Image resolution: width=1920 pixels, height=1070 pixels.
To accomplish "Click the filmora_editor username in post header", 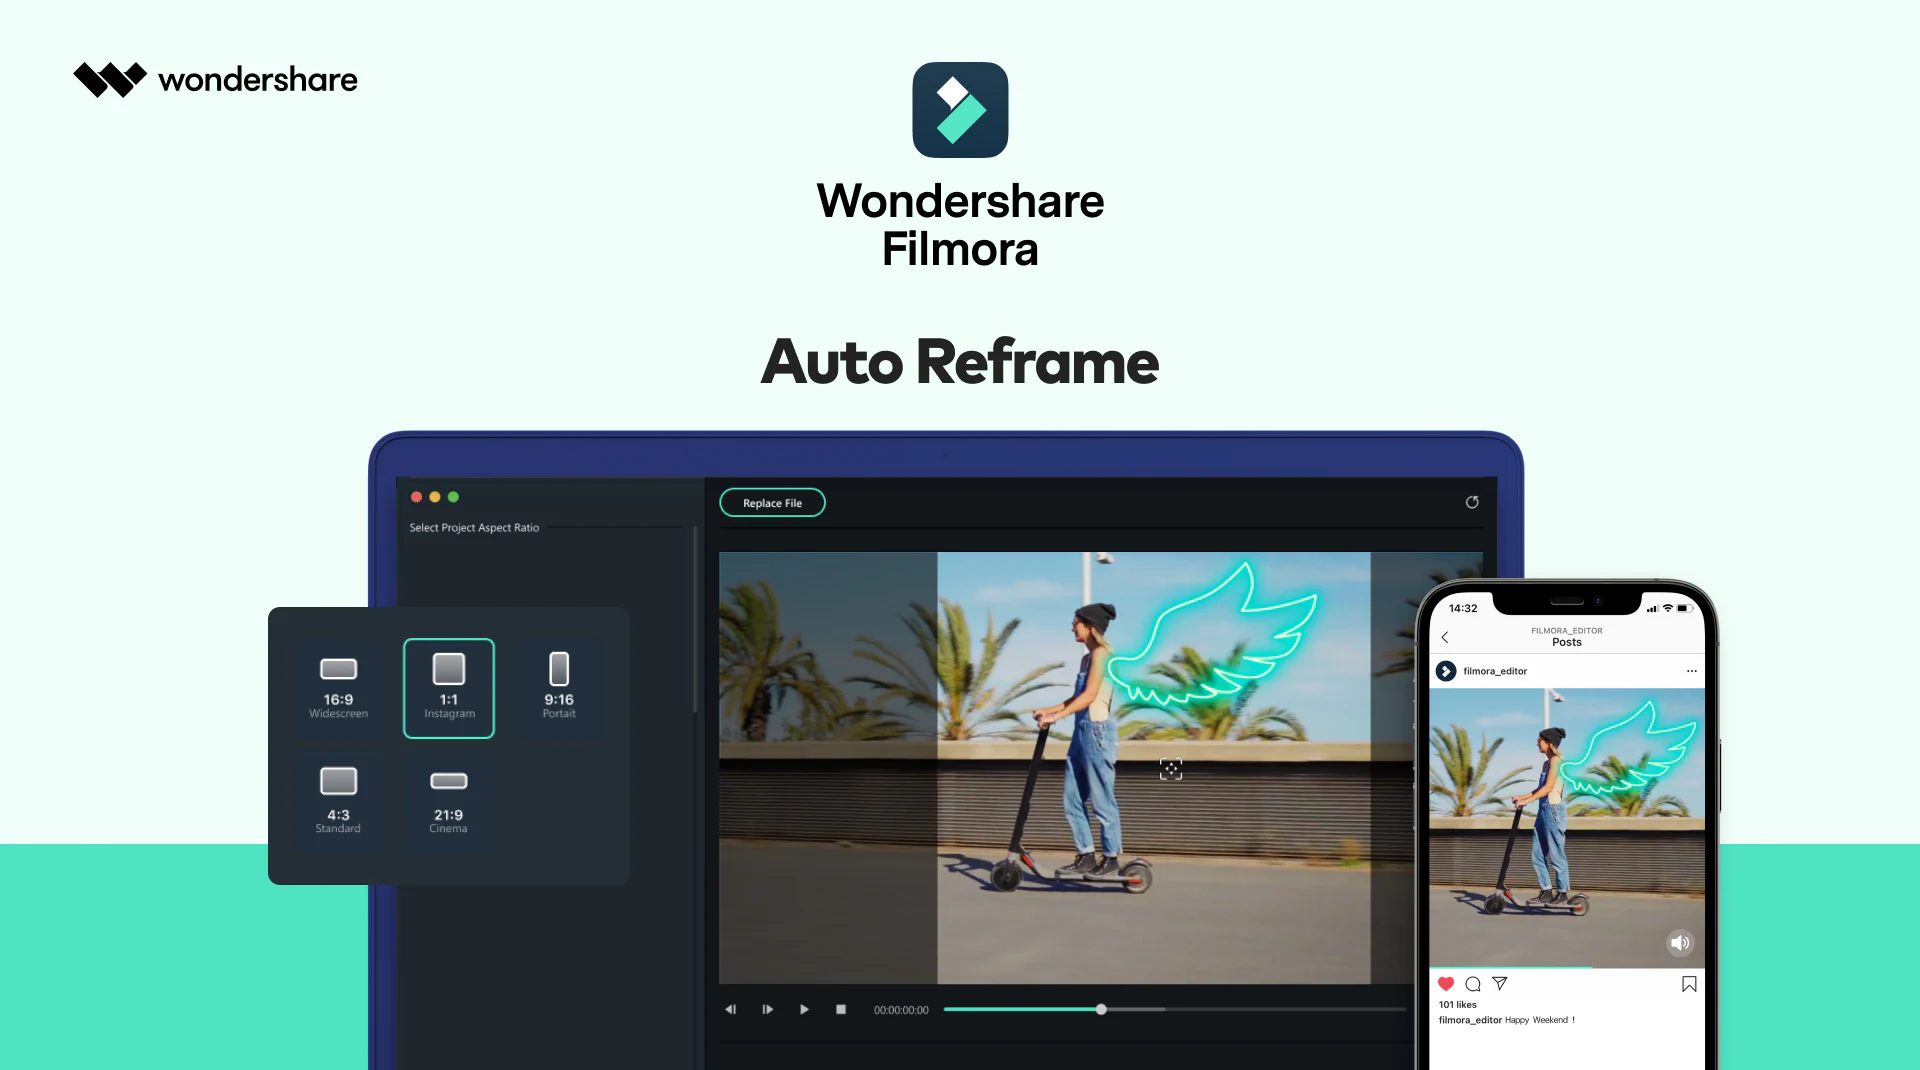I will tap(1495, 671).
